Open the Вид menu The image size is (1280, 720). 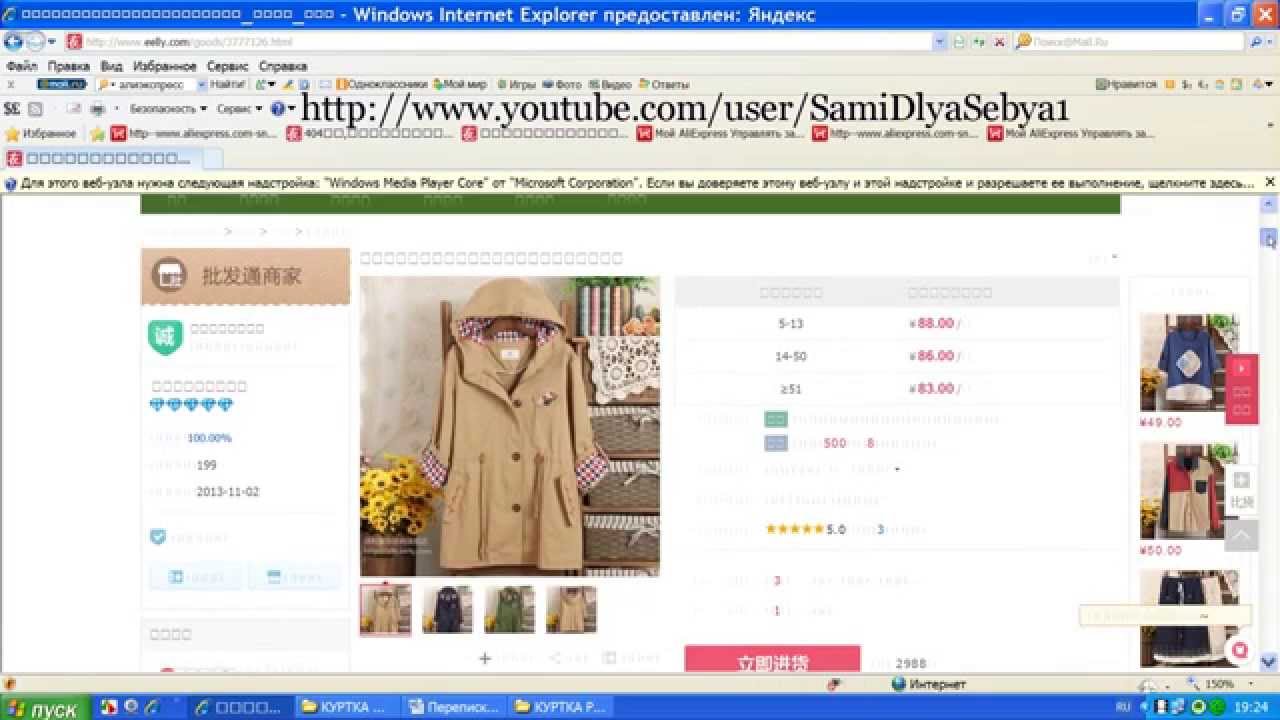[111, 66]
